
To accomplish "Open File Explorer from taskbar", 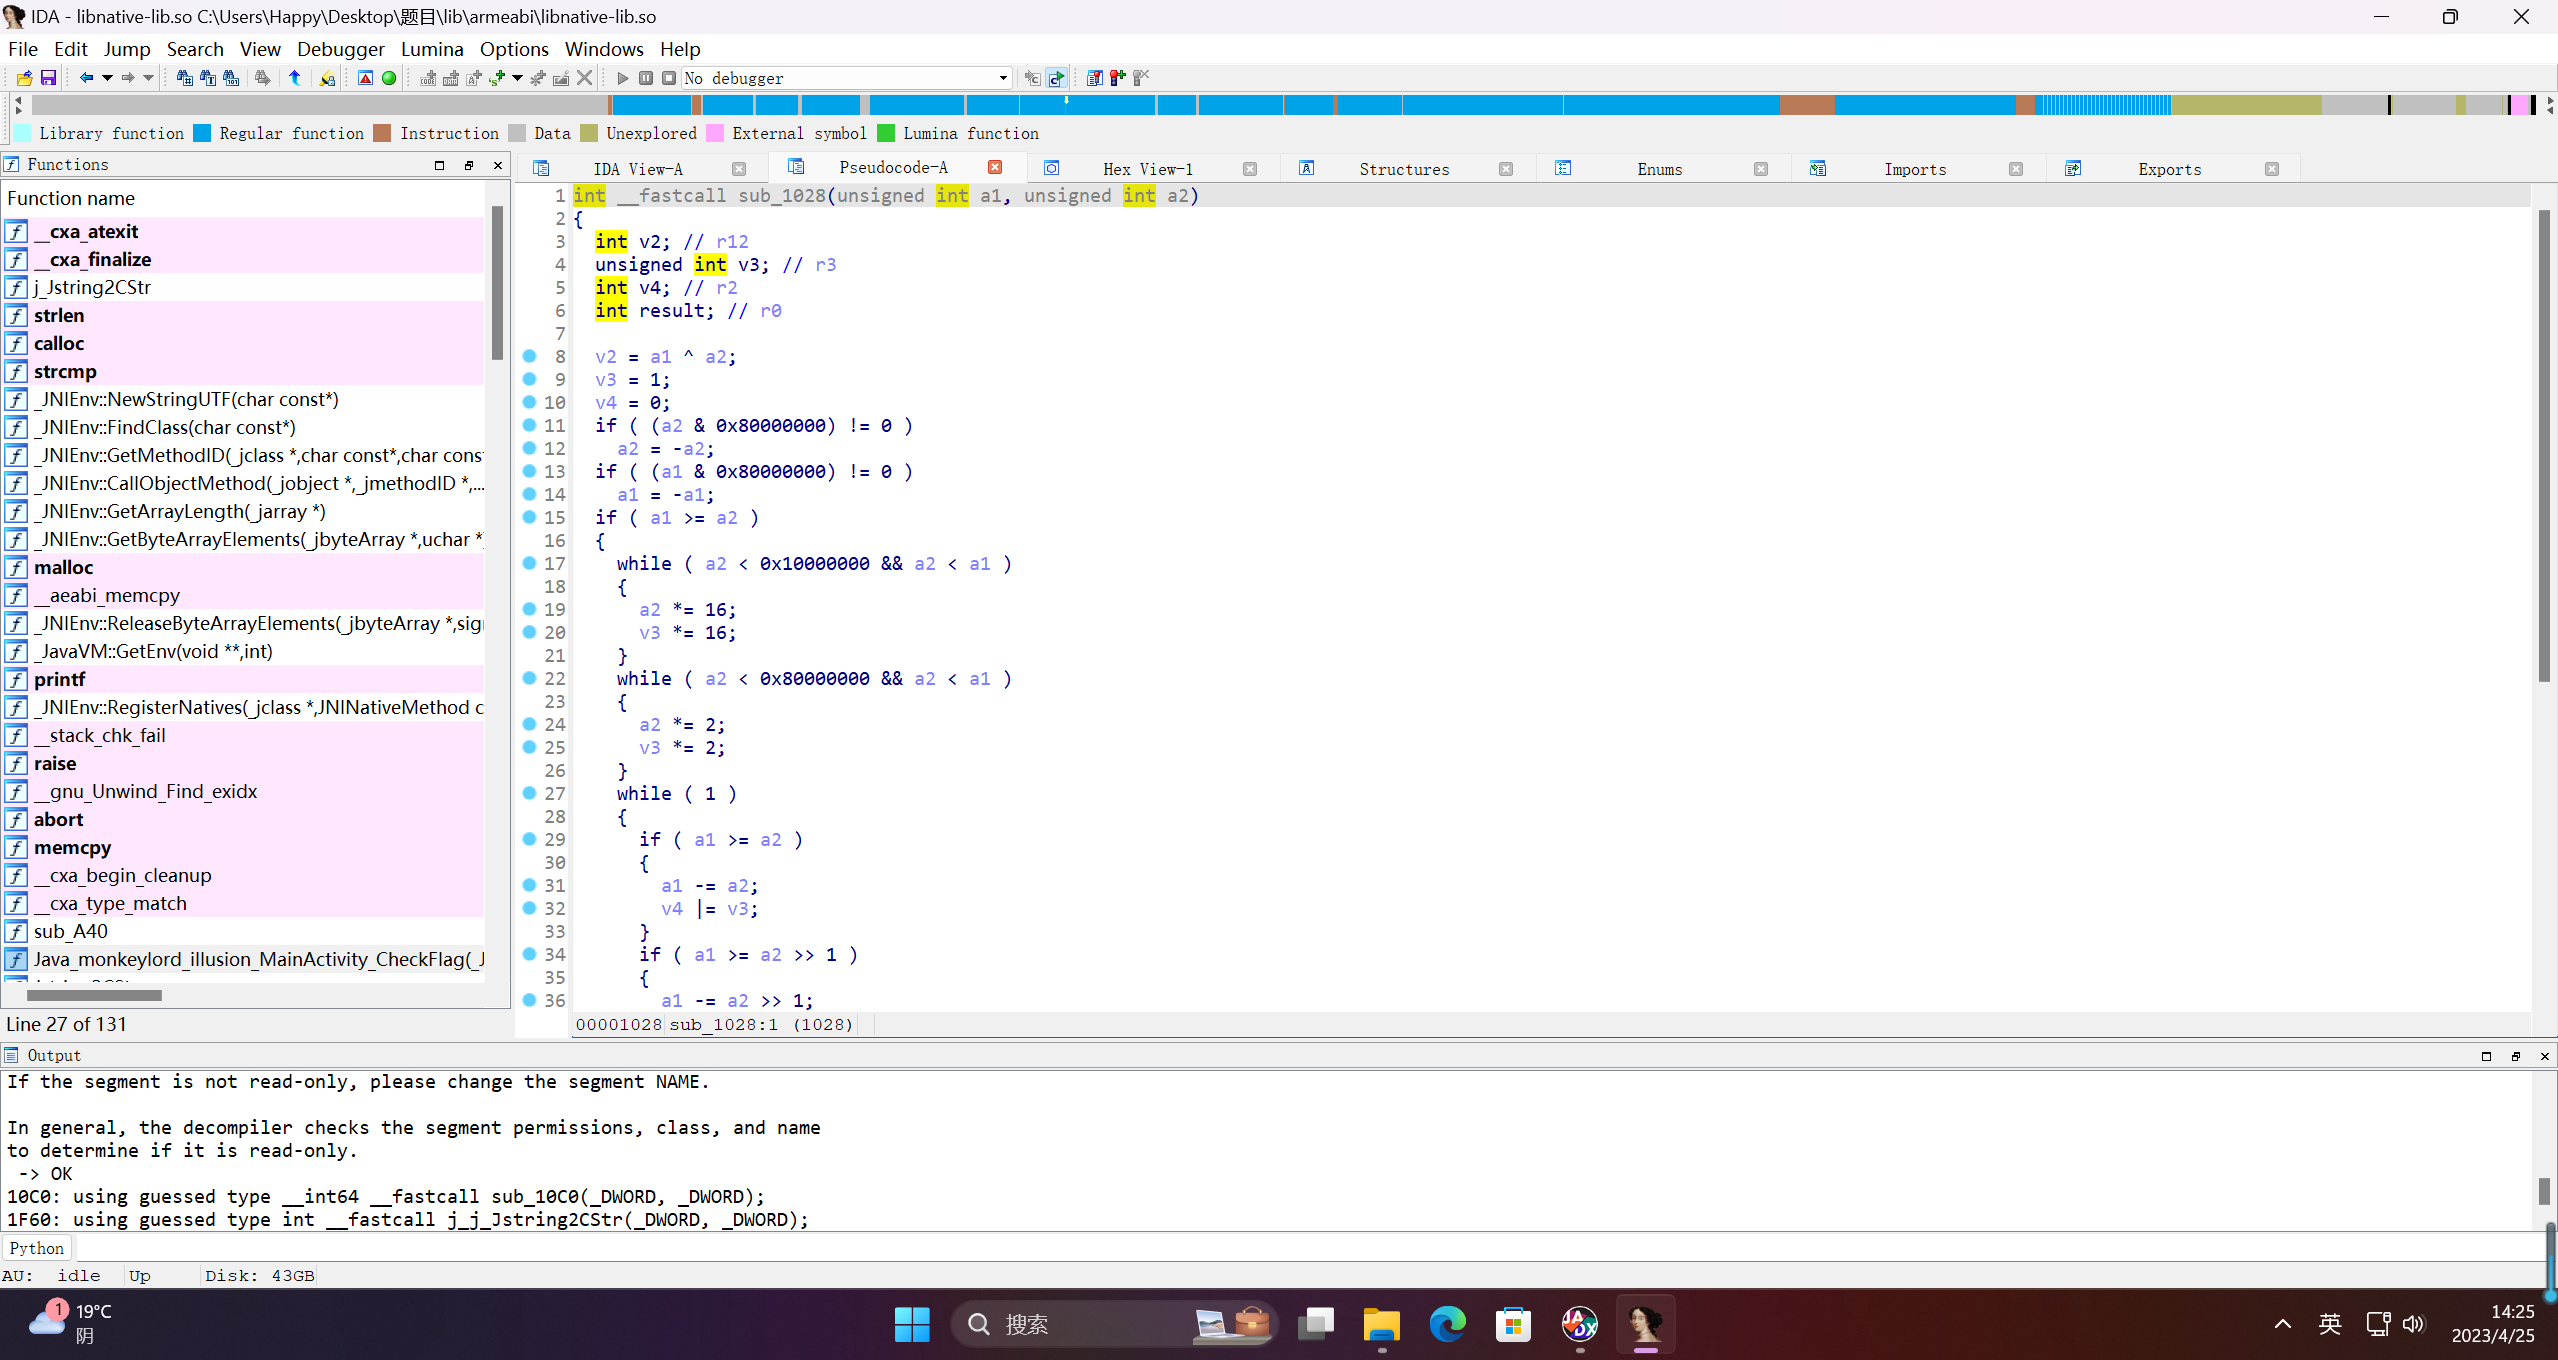I will pos(1381,1324).
